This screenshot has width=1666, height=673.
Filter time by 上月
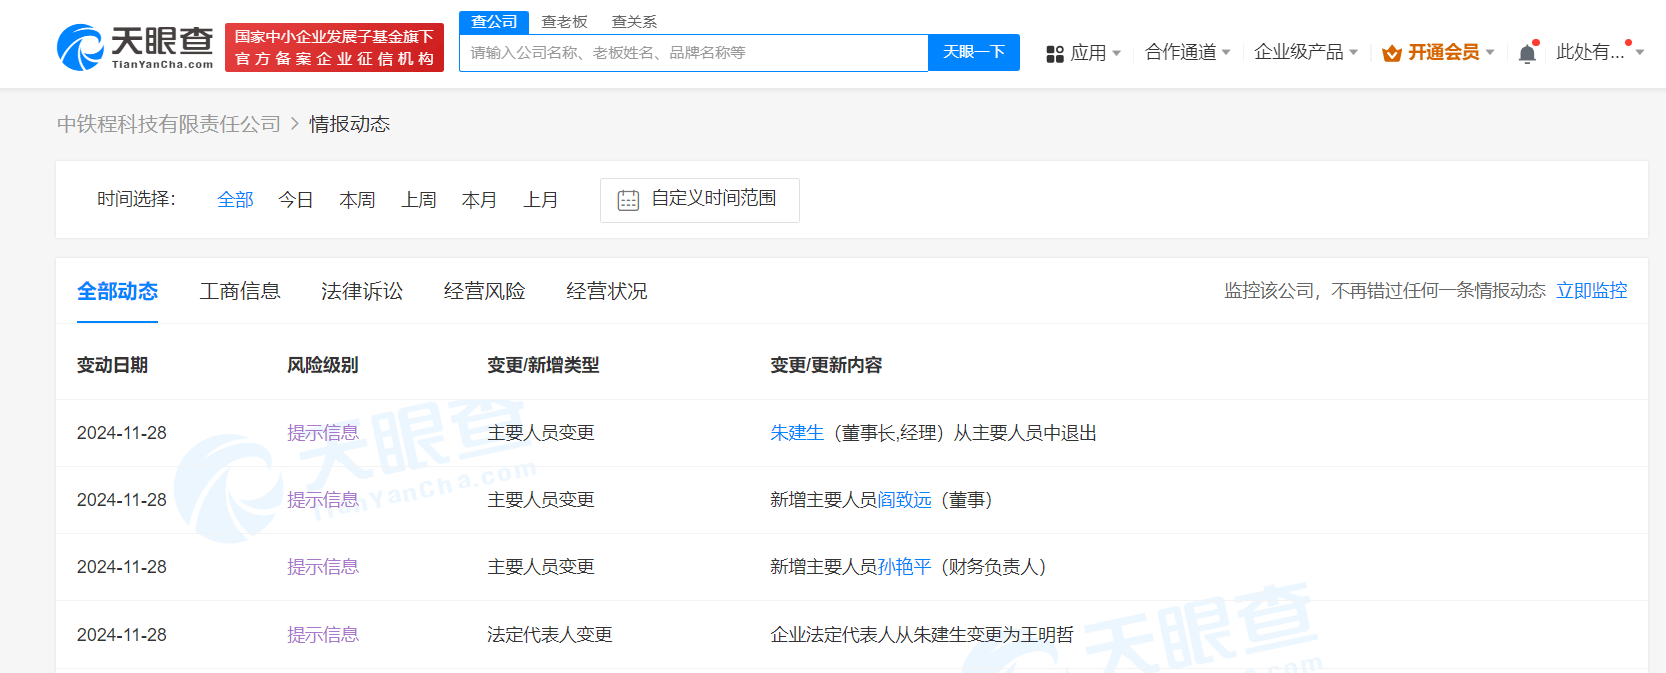(x=541, y=200)
